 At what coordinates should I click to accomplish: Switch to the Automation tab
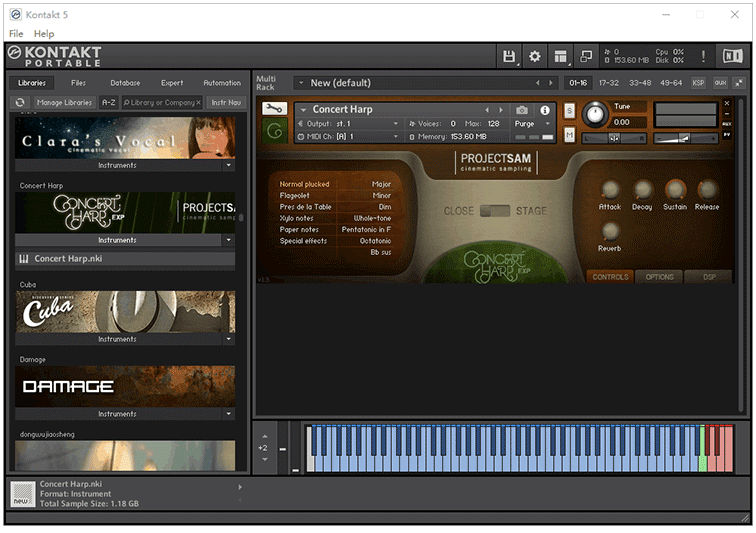(x=222, y=83)
